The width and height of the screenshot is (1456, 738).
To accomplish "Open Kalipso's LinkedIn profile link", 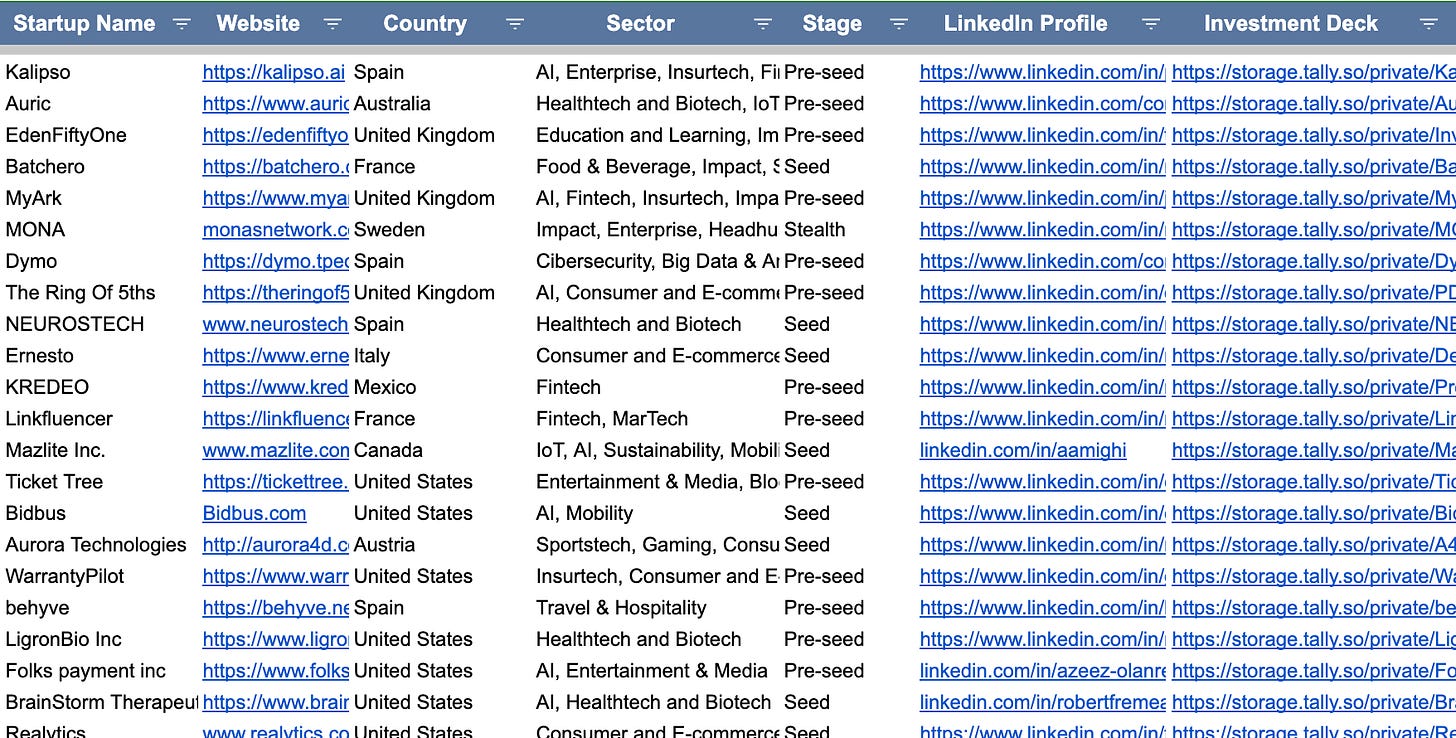I will (x=1042, y=72).
